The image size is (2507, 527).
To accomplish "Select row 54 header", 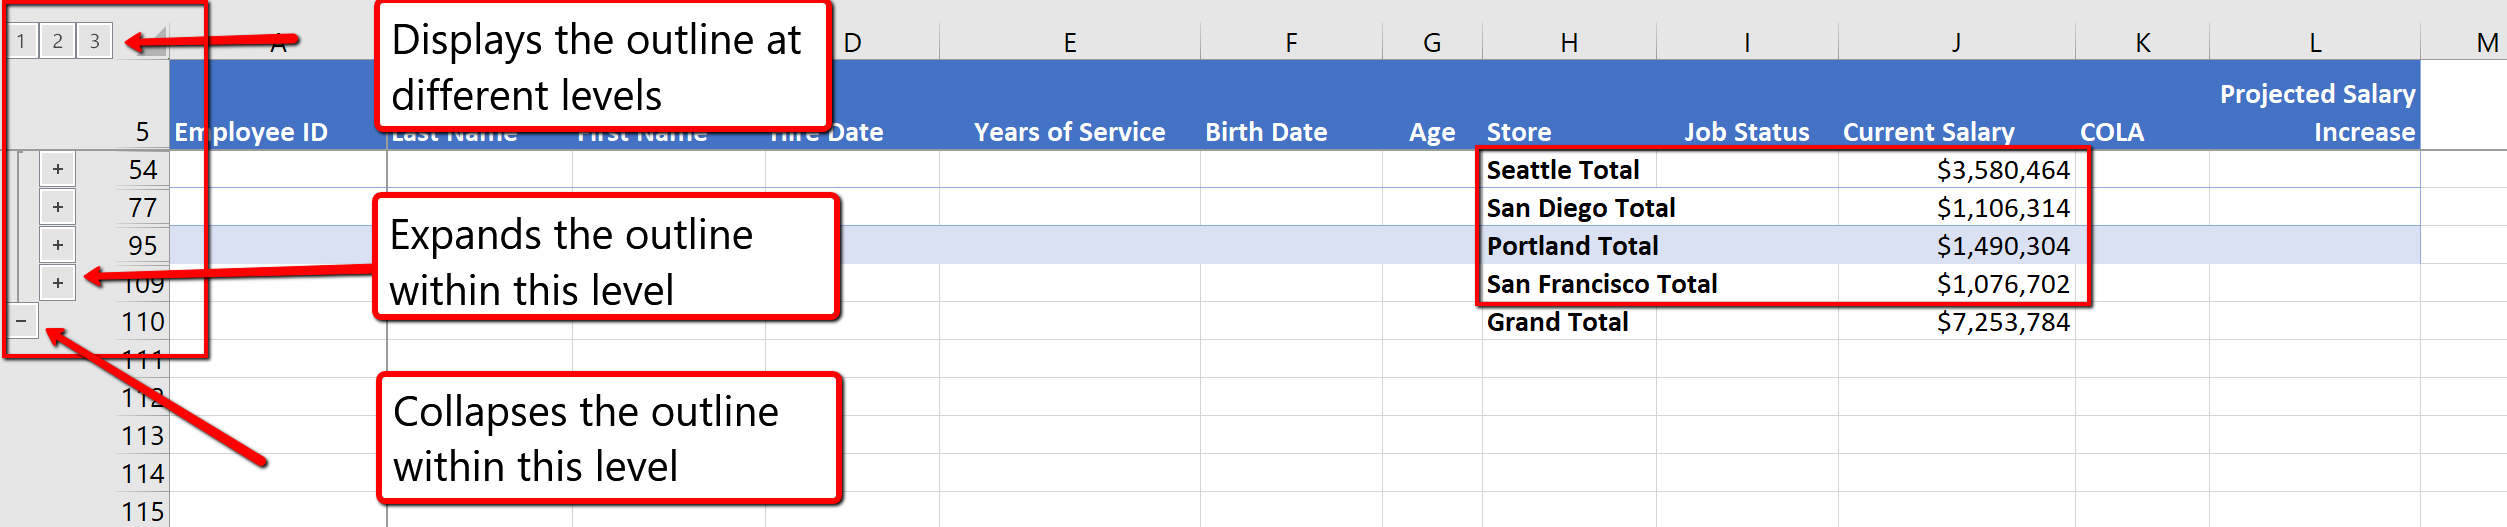I will (143, 170).
